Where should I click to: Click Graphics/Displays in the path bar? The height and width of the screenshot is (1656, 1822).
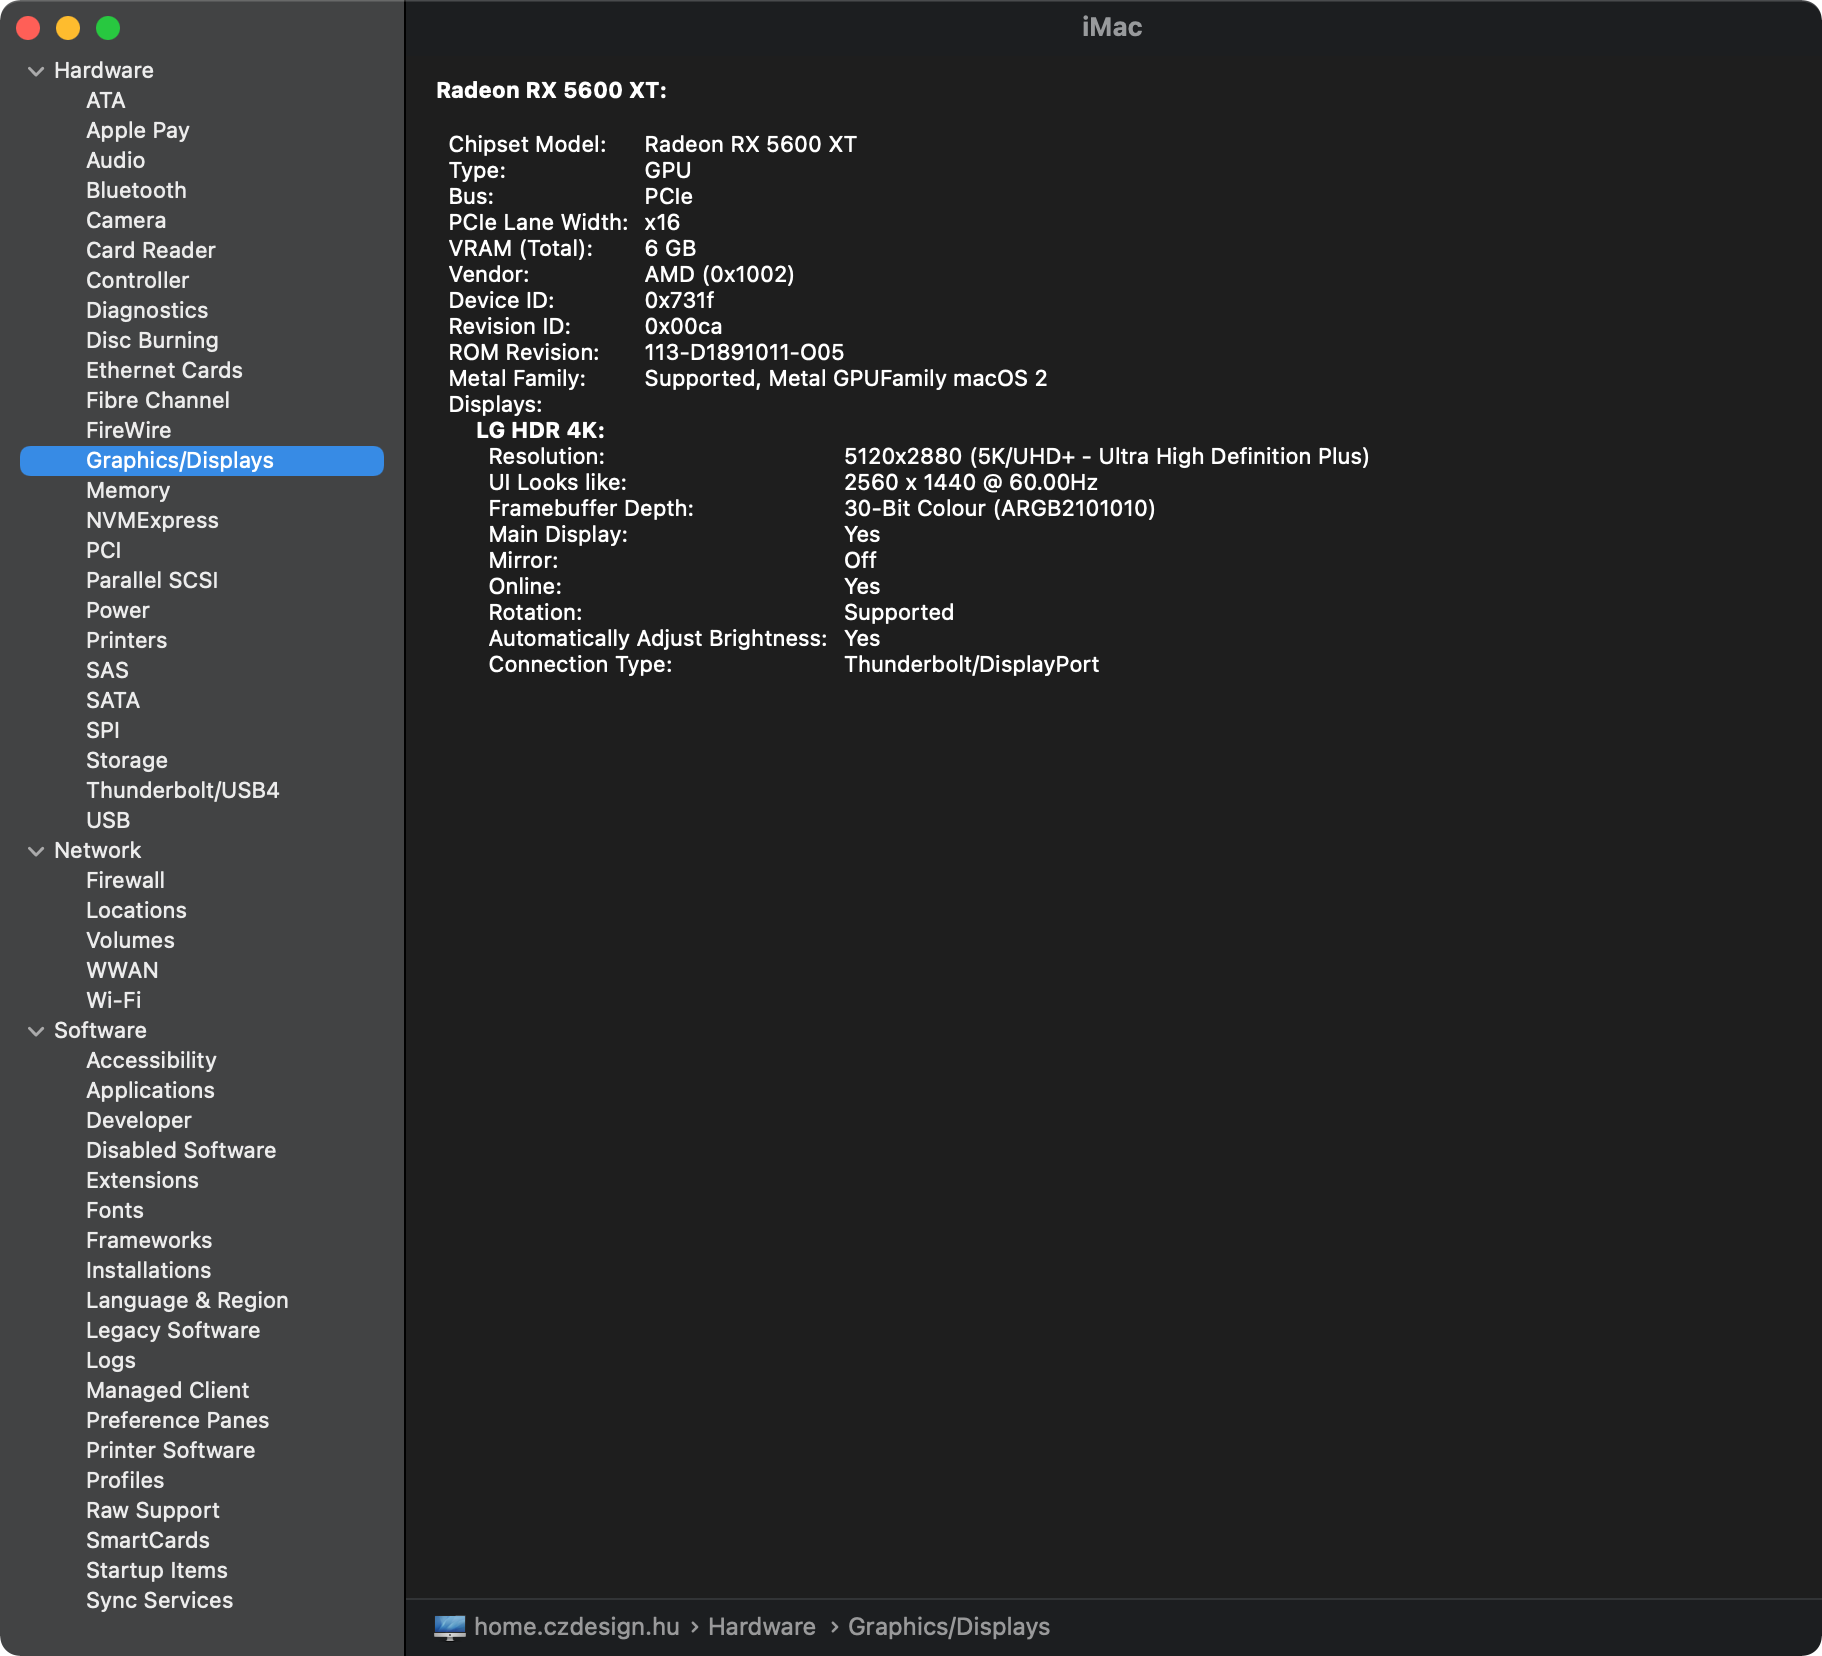click(x=949, y=1627)
